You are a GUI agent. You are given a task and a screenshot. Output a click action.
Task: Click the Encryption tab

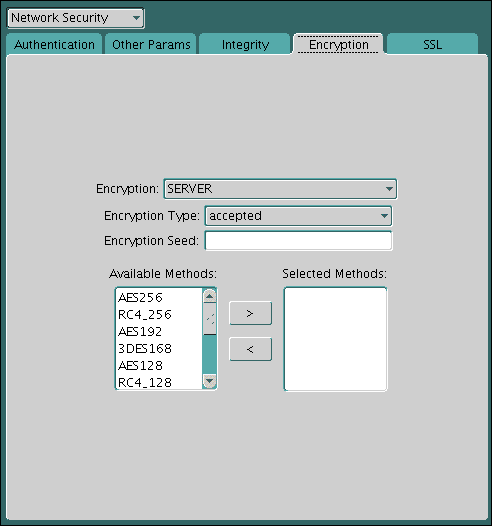tap(338, 45)
